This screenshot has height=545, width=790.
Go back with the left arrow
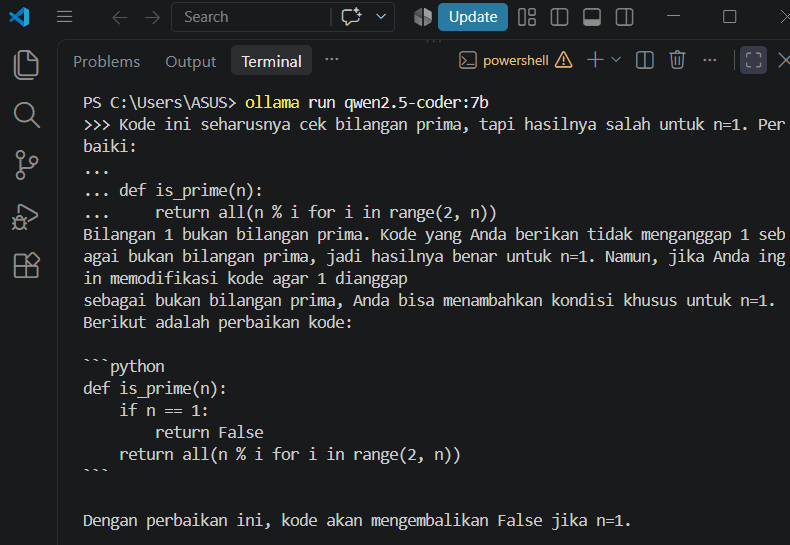pos(119,18)
